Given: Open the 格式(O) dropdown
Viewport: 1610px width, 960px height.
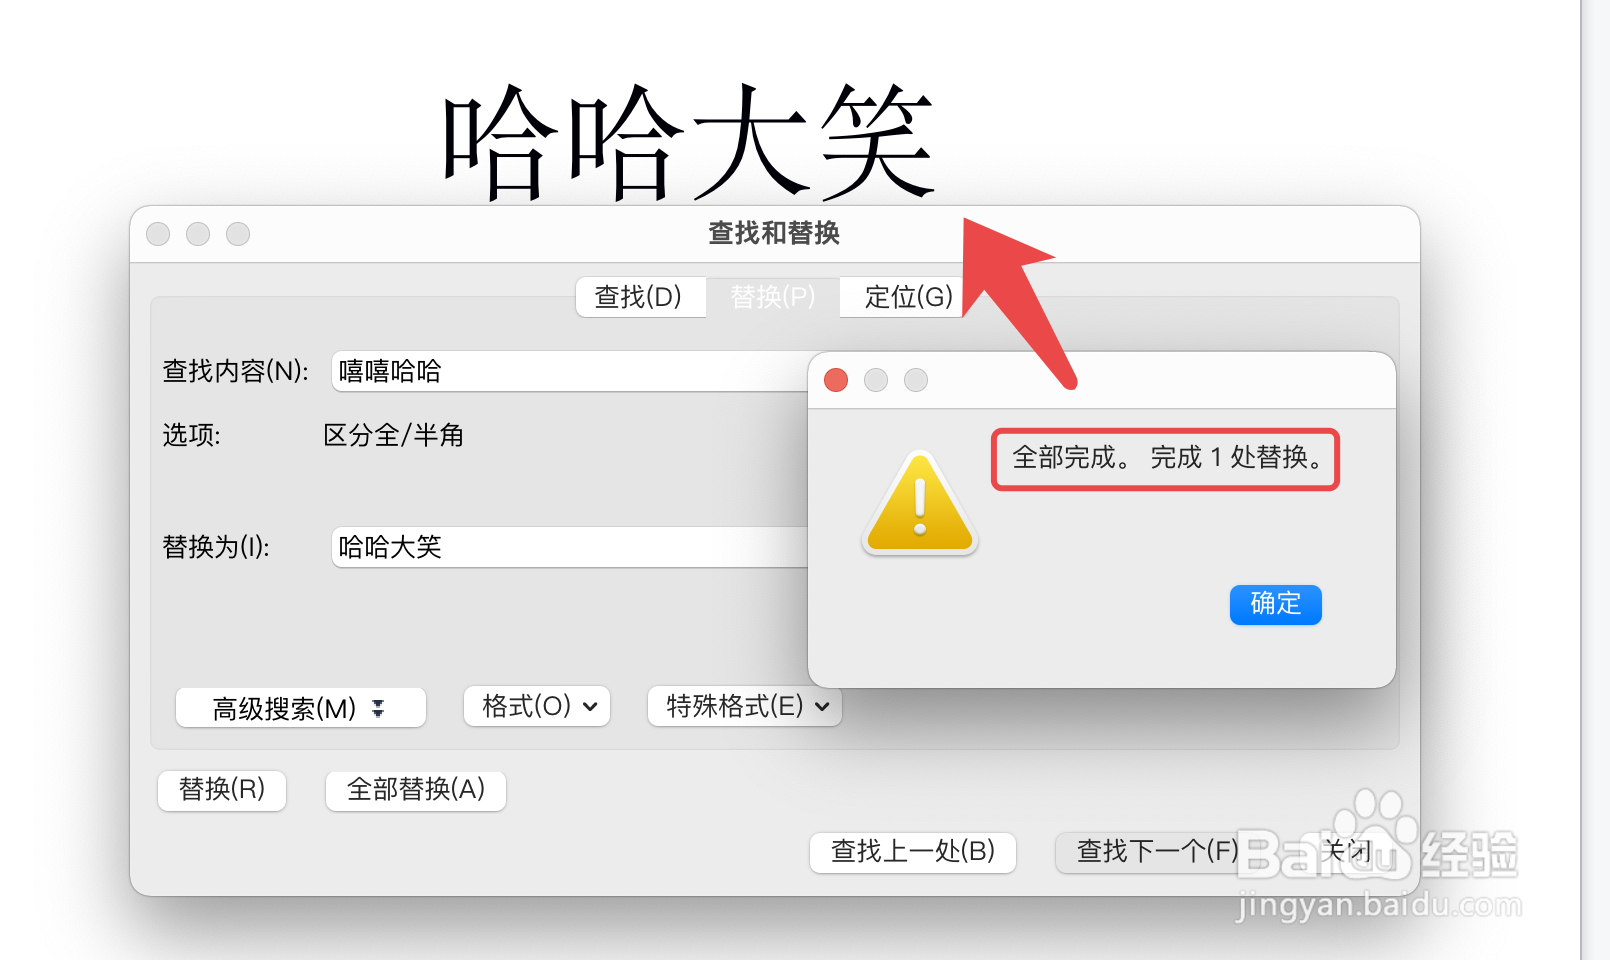Looking at the screenshot, I should (537, 706).
